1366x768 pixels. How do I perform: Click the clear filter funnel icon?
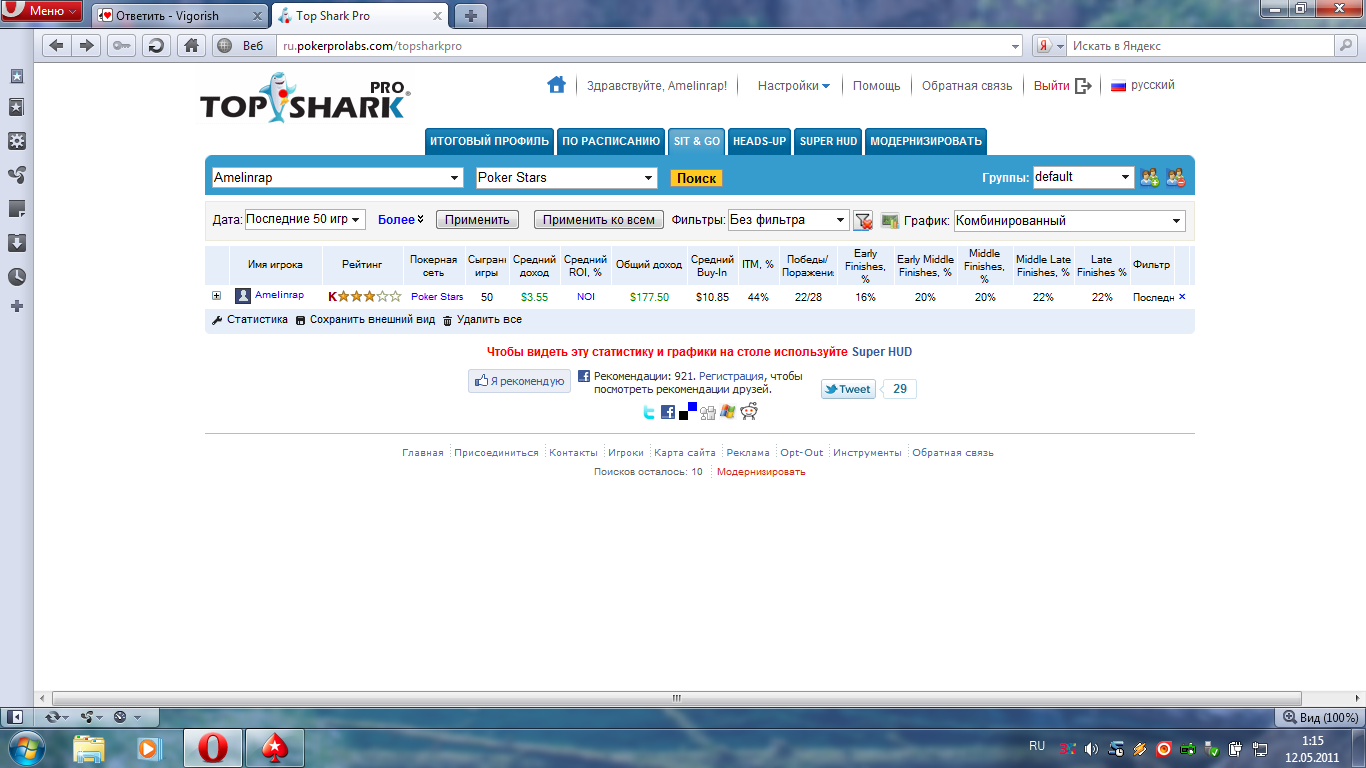tap(863, 220)
